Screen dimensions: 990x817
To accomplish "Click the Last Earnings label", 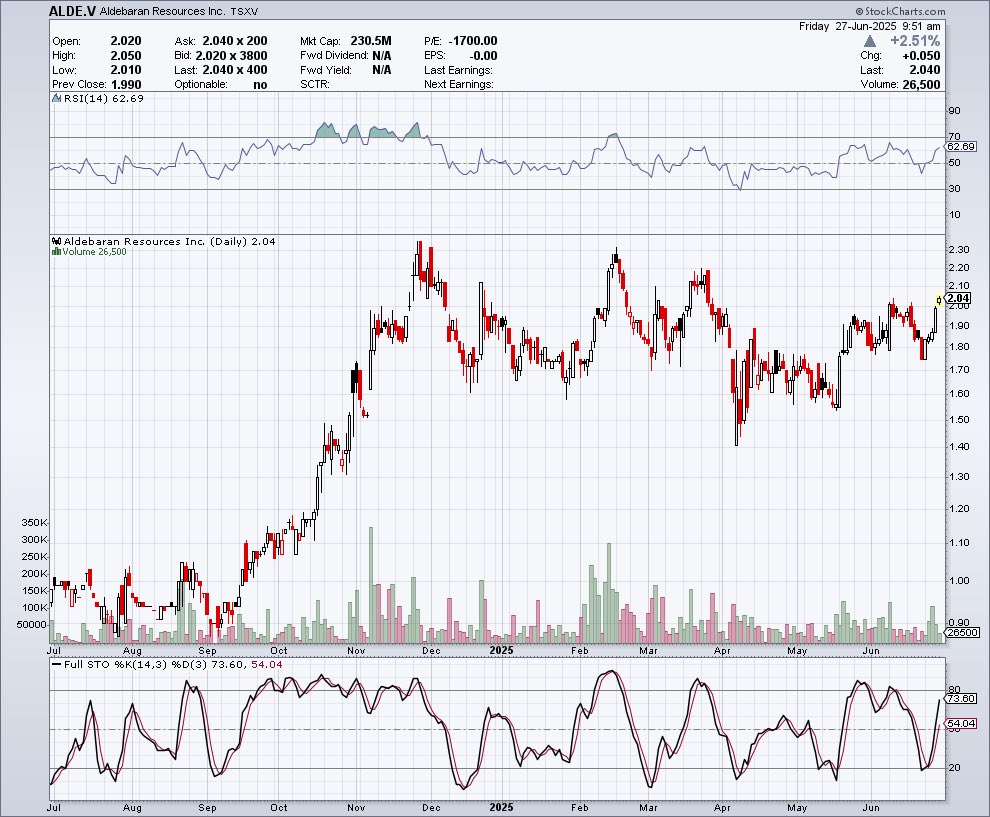I will (x=458, y=70).
